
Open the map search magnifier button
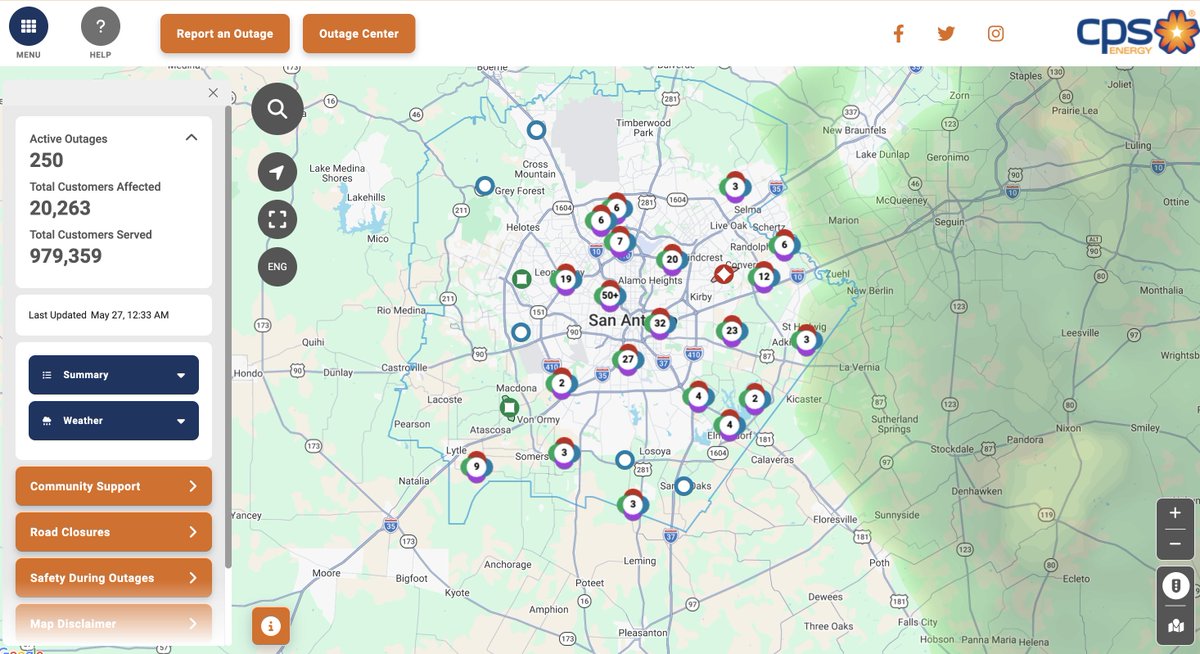pyautogui.click(x=277, y=109)
